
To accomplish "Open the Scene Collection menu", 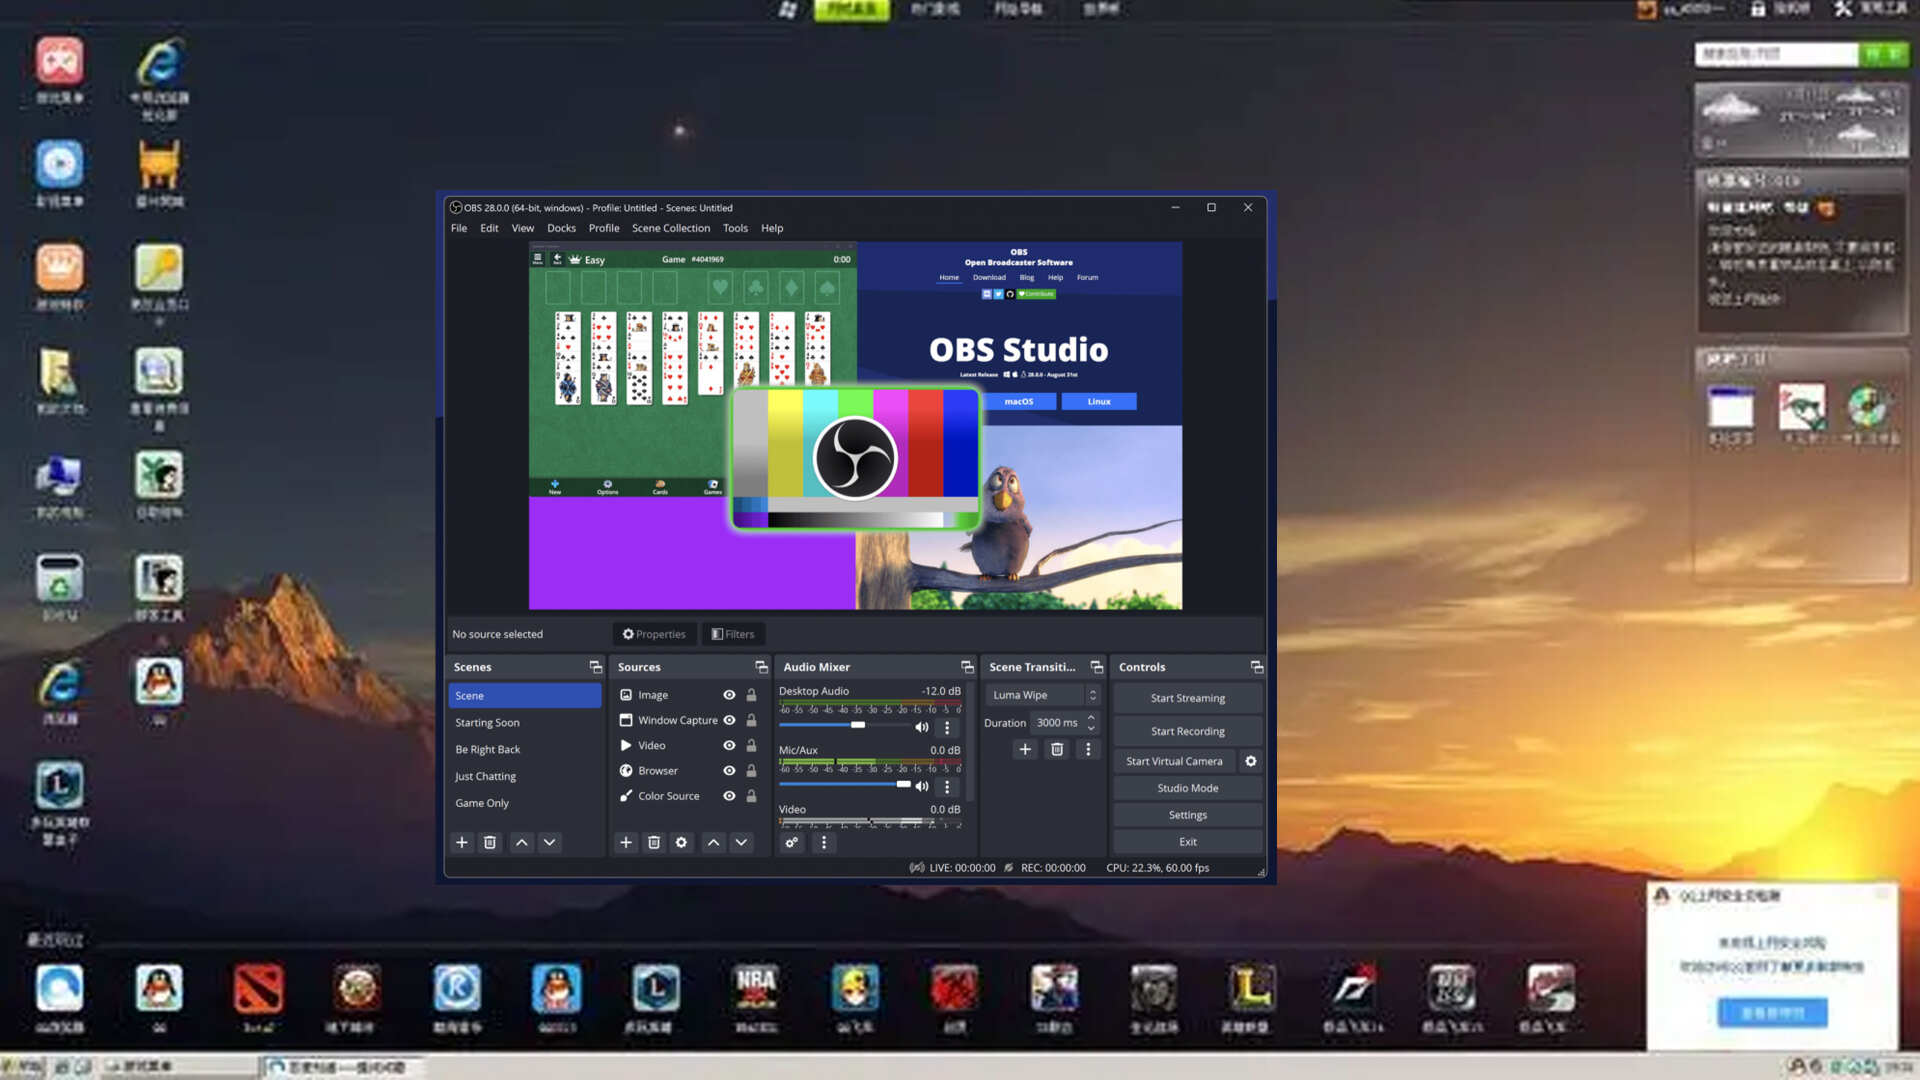I will (x=670, y=228).
